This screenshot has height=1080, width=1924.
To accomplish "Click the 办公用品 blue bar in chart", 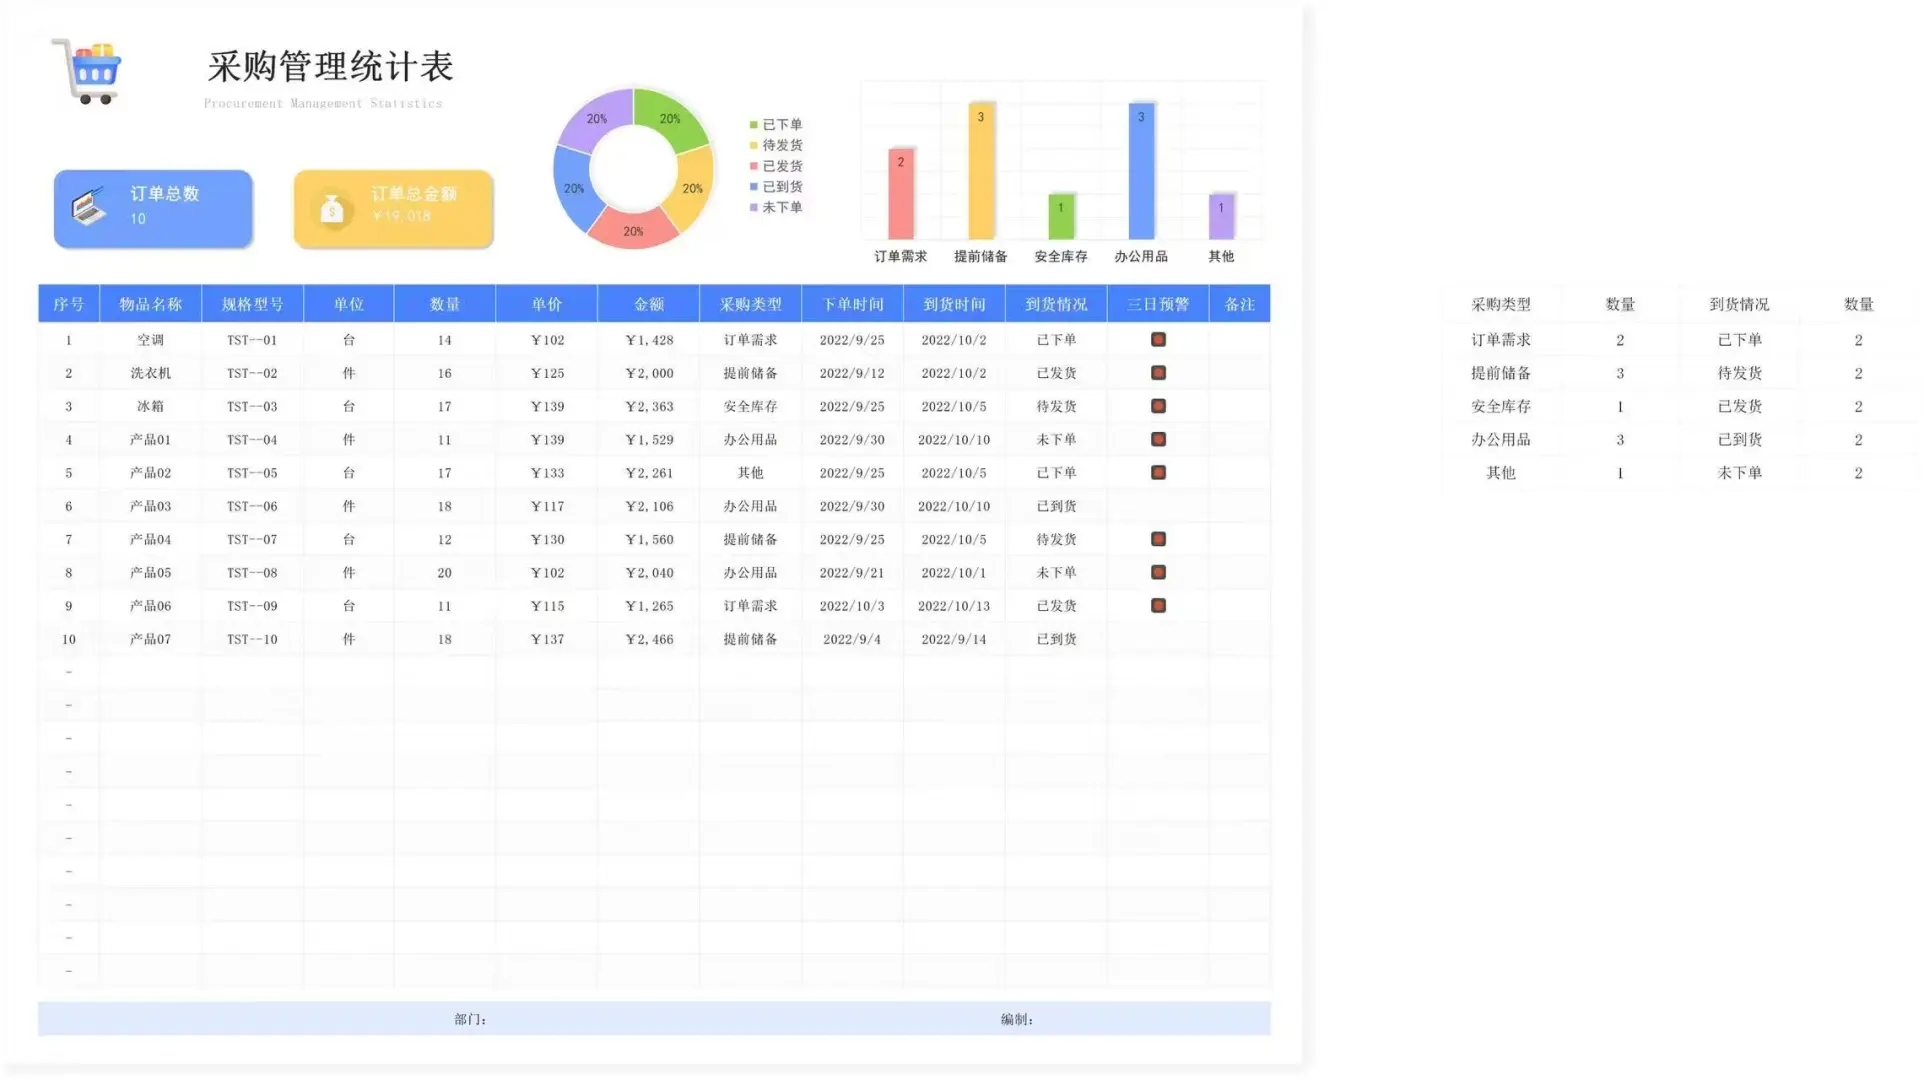I will point(1141,171).
